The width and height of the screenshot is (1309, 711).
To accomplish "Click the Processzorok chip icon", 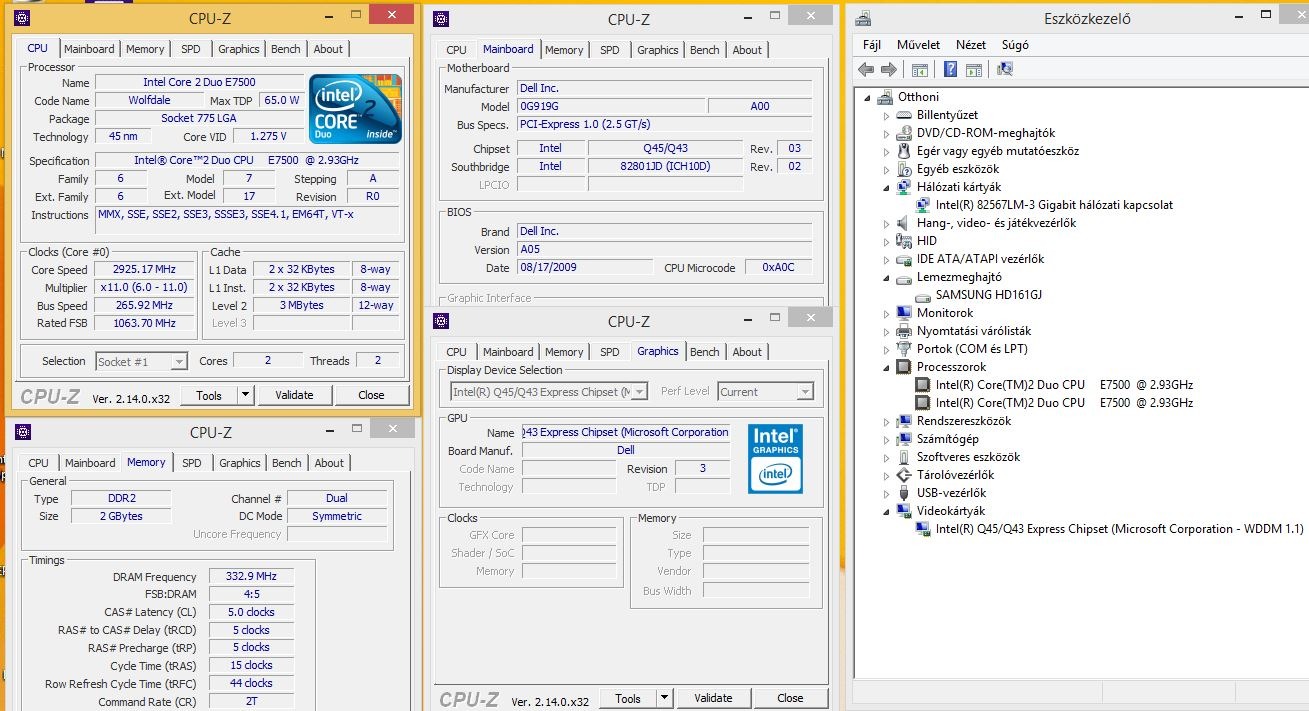I will pyautogui.click(x=904, y=367).
